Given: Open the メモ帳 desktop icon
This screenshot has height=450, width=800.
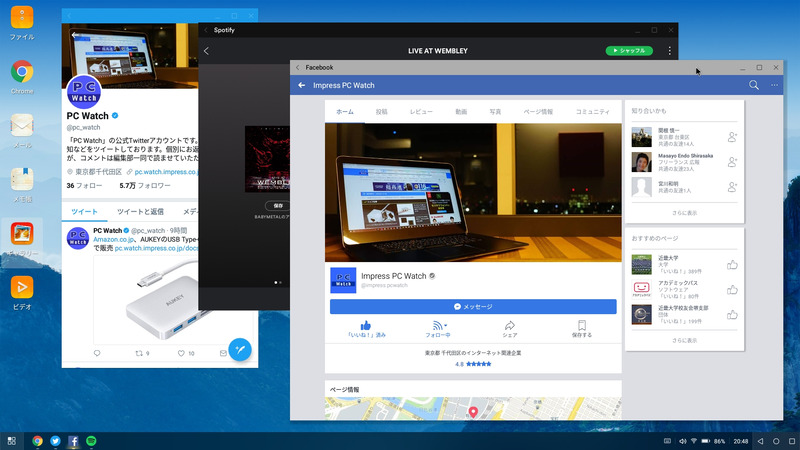Looking at the screenshot, I should pyautogui.click(x=22, y=180).
